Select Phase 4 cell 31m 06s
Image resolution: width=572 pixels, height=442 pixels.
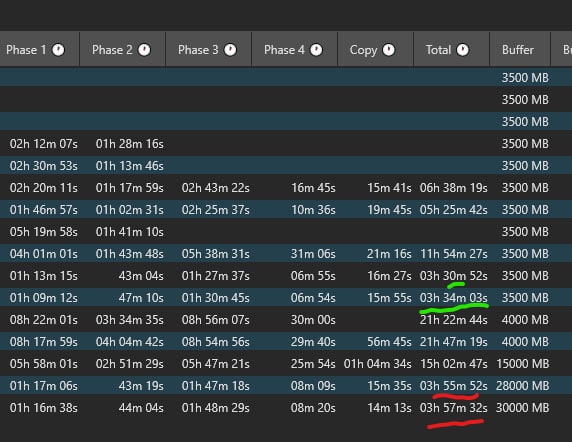pyautogui.click(x=313, y=254)
